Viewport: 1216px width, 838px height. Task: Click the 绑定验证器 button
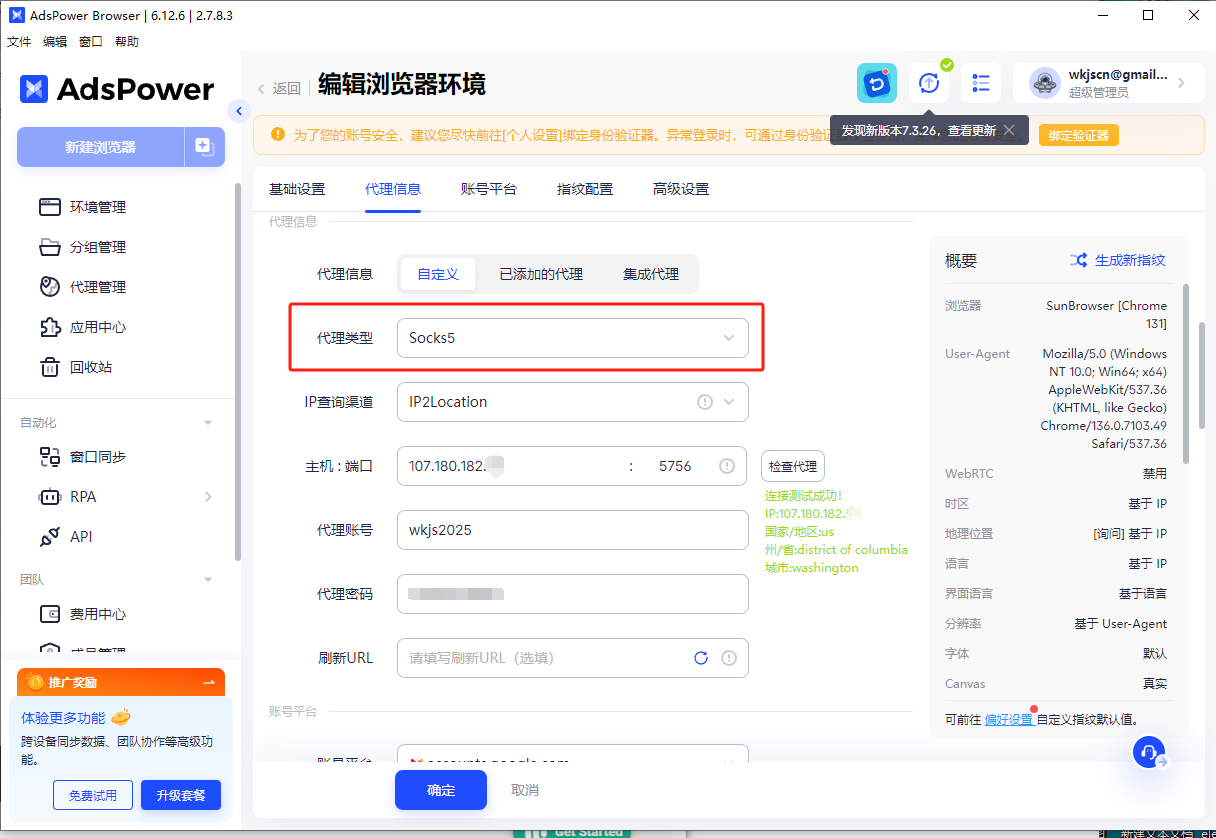point(1079,135)
